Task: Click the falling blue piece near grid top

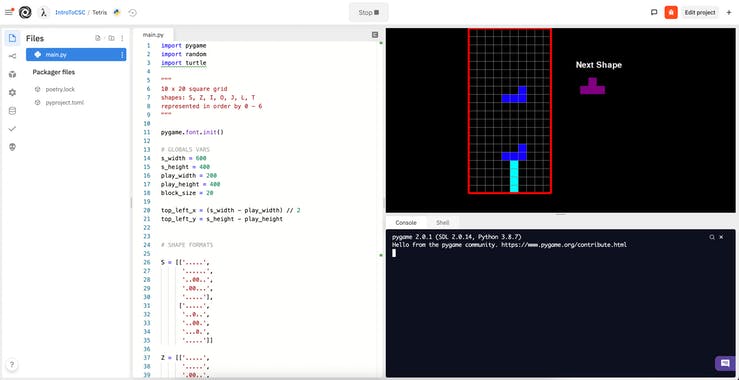Action: [x=514, y=94]
